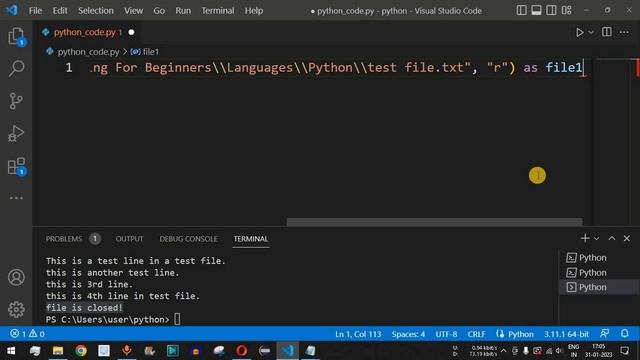Screen dimensions: 640x360
Task: Click line number 1 in the gutter
Action: (x=69, y=67)
